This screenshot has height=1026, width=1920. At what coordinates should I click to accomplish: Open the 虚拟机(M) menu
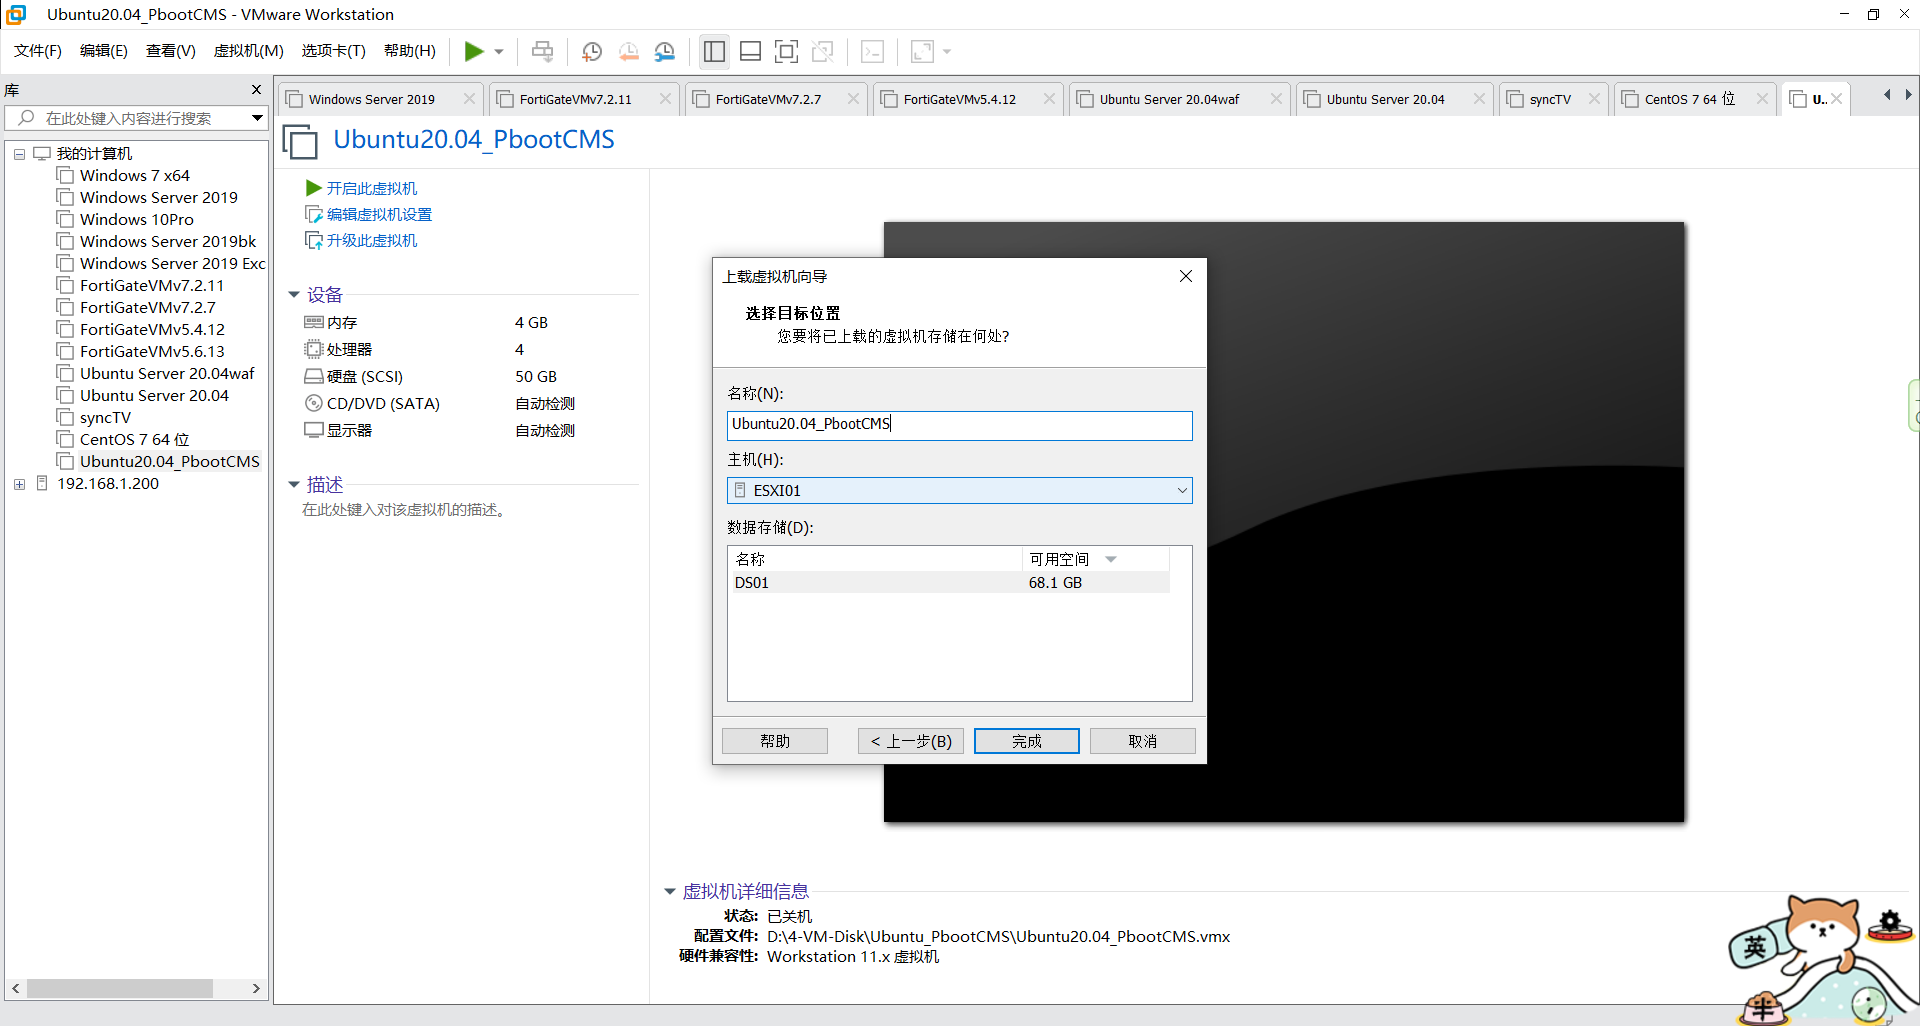click(249, 51)
